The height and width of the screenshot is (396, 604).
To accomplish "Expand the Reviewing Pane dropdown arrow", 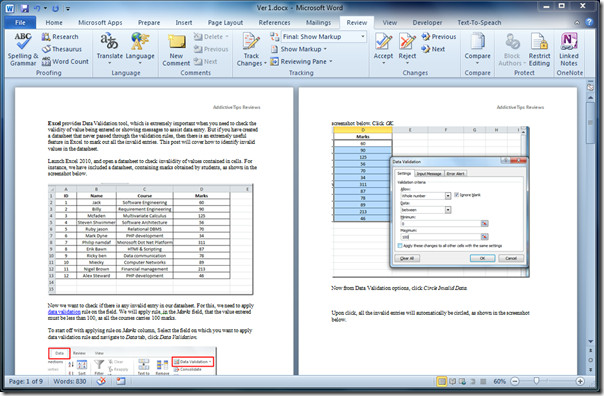I will point(331,61).
